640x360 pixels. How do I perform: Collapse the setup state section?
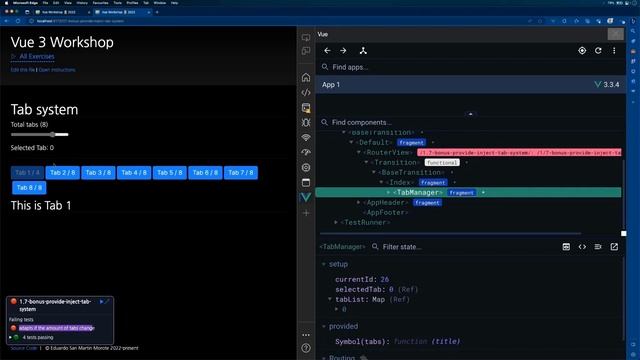tap(324, 264)
